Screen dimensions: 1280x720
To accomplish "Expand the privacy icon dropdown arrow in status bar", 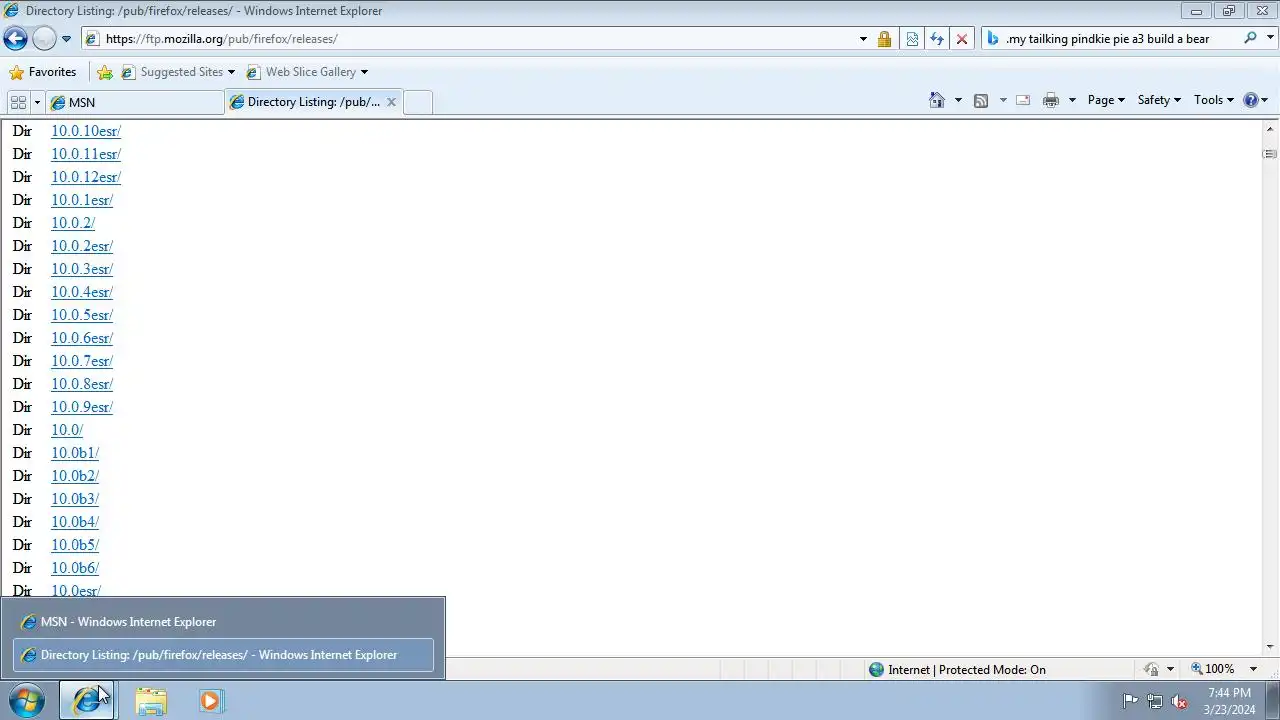I will [1170, 669].
